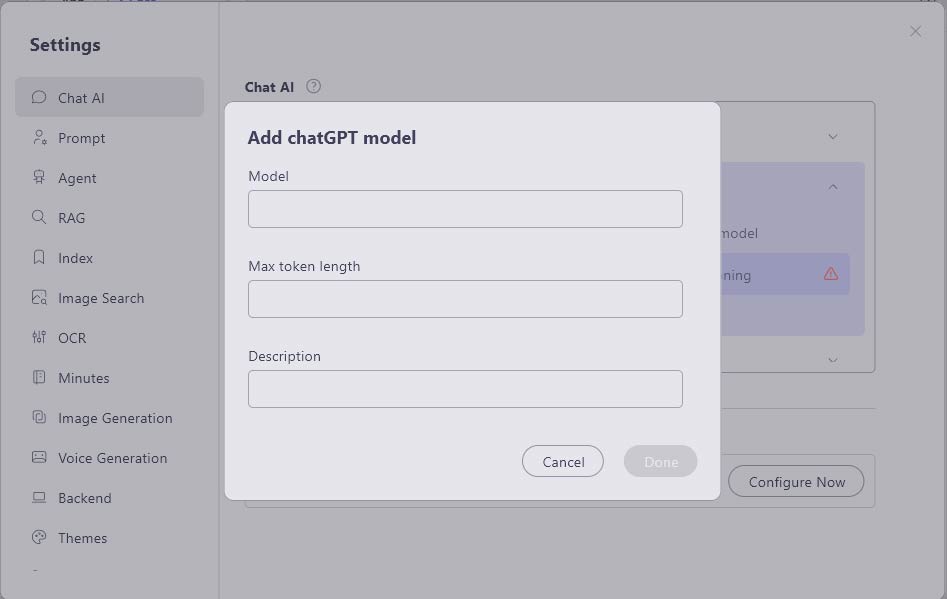This screenshot has width=947, height=599.
Task: Go to the Image Generation settings tab
Action: click(109, 418)
